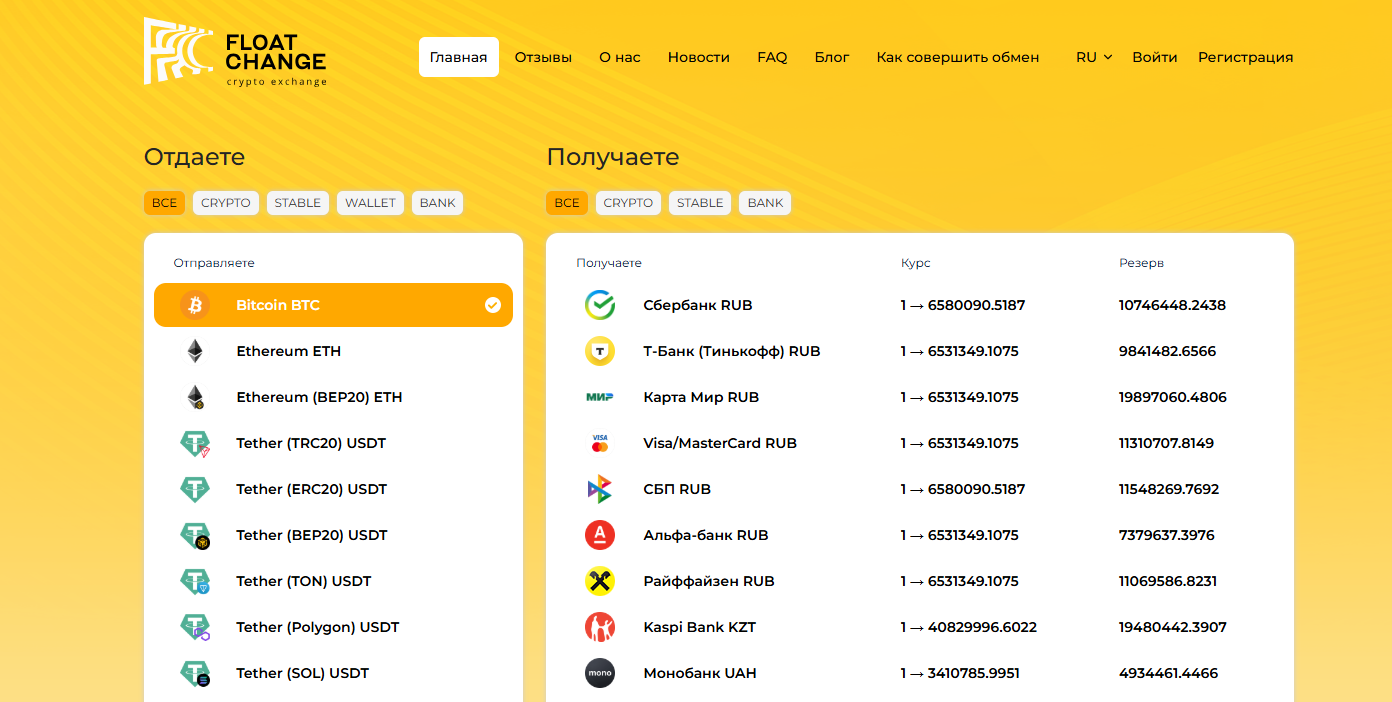1392x702 pixels.
Task: Select the СБП RUB receive option
Action: [677, 489]
